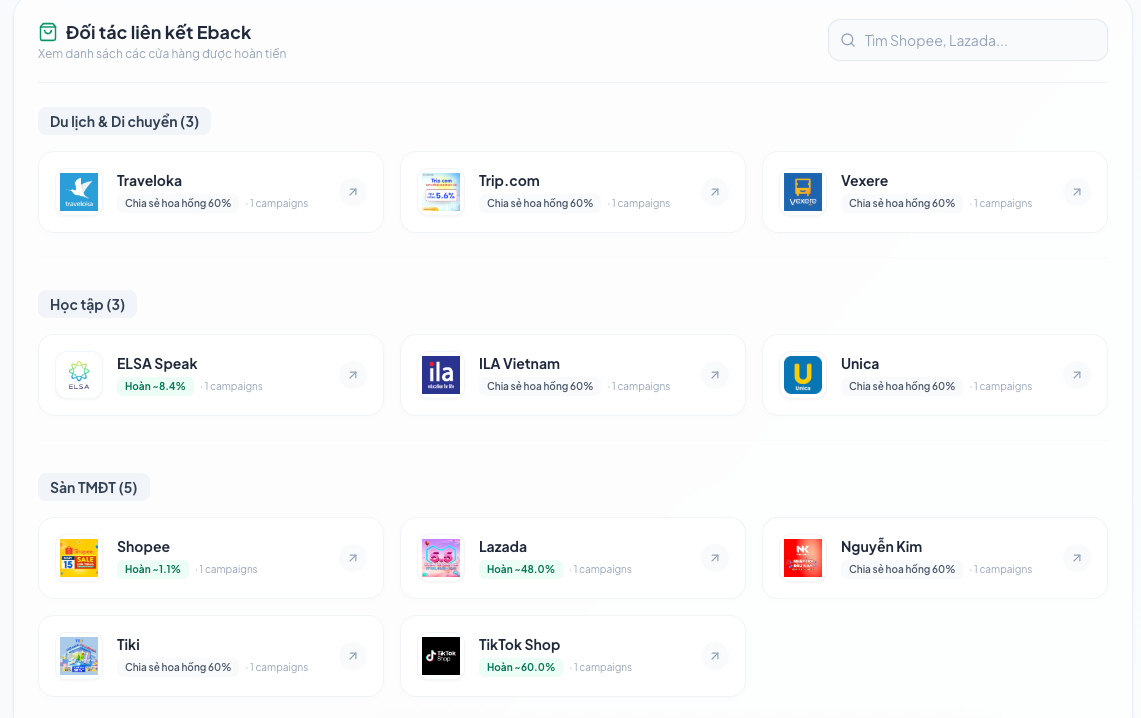Open Shopee with its arrow icon
1141x718 pixels.
tap(353, 558)
